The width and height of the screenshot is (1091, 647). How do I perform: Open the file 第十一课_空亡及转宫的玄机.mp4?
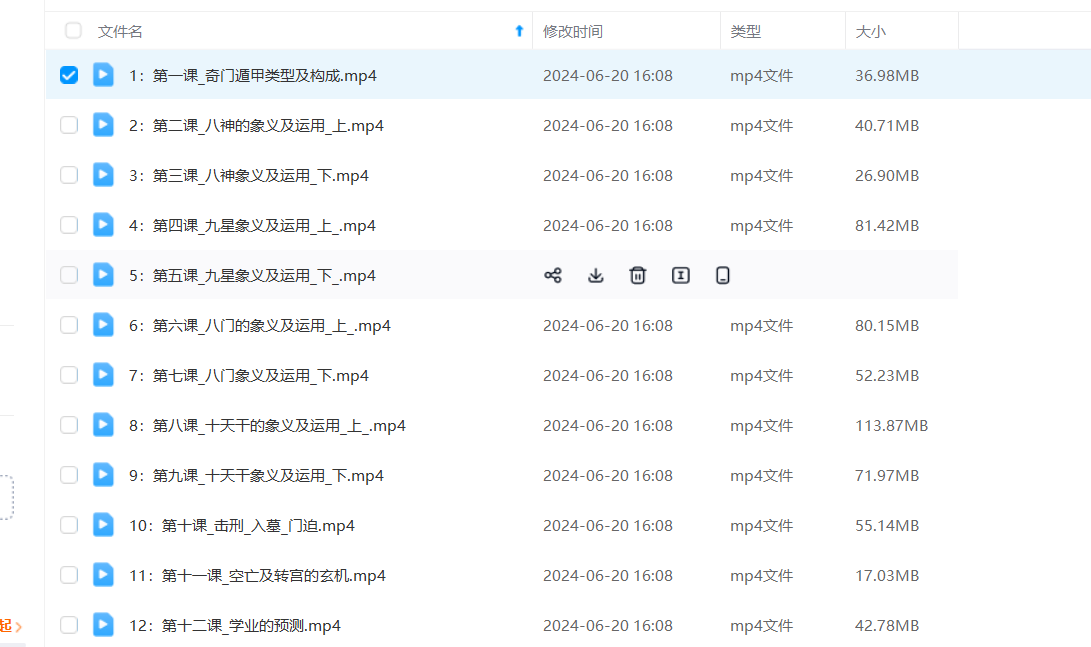pos(257,575)
